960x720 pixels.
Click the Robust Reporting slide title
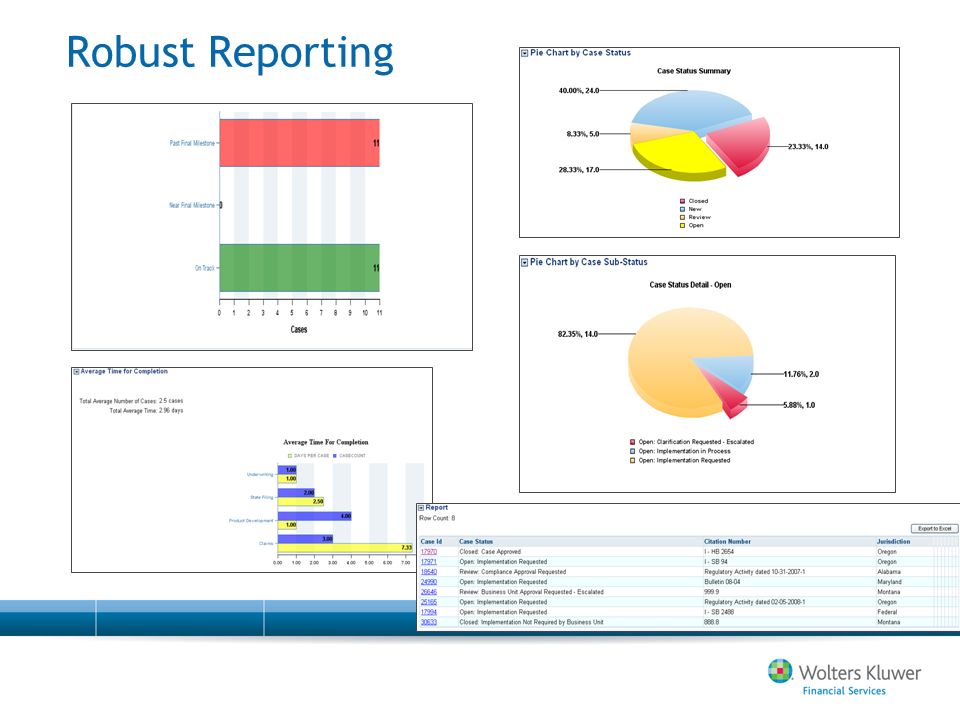[230, 53]
